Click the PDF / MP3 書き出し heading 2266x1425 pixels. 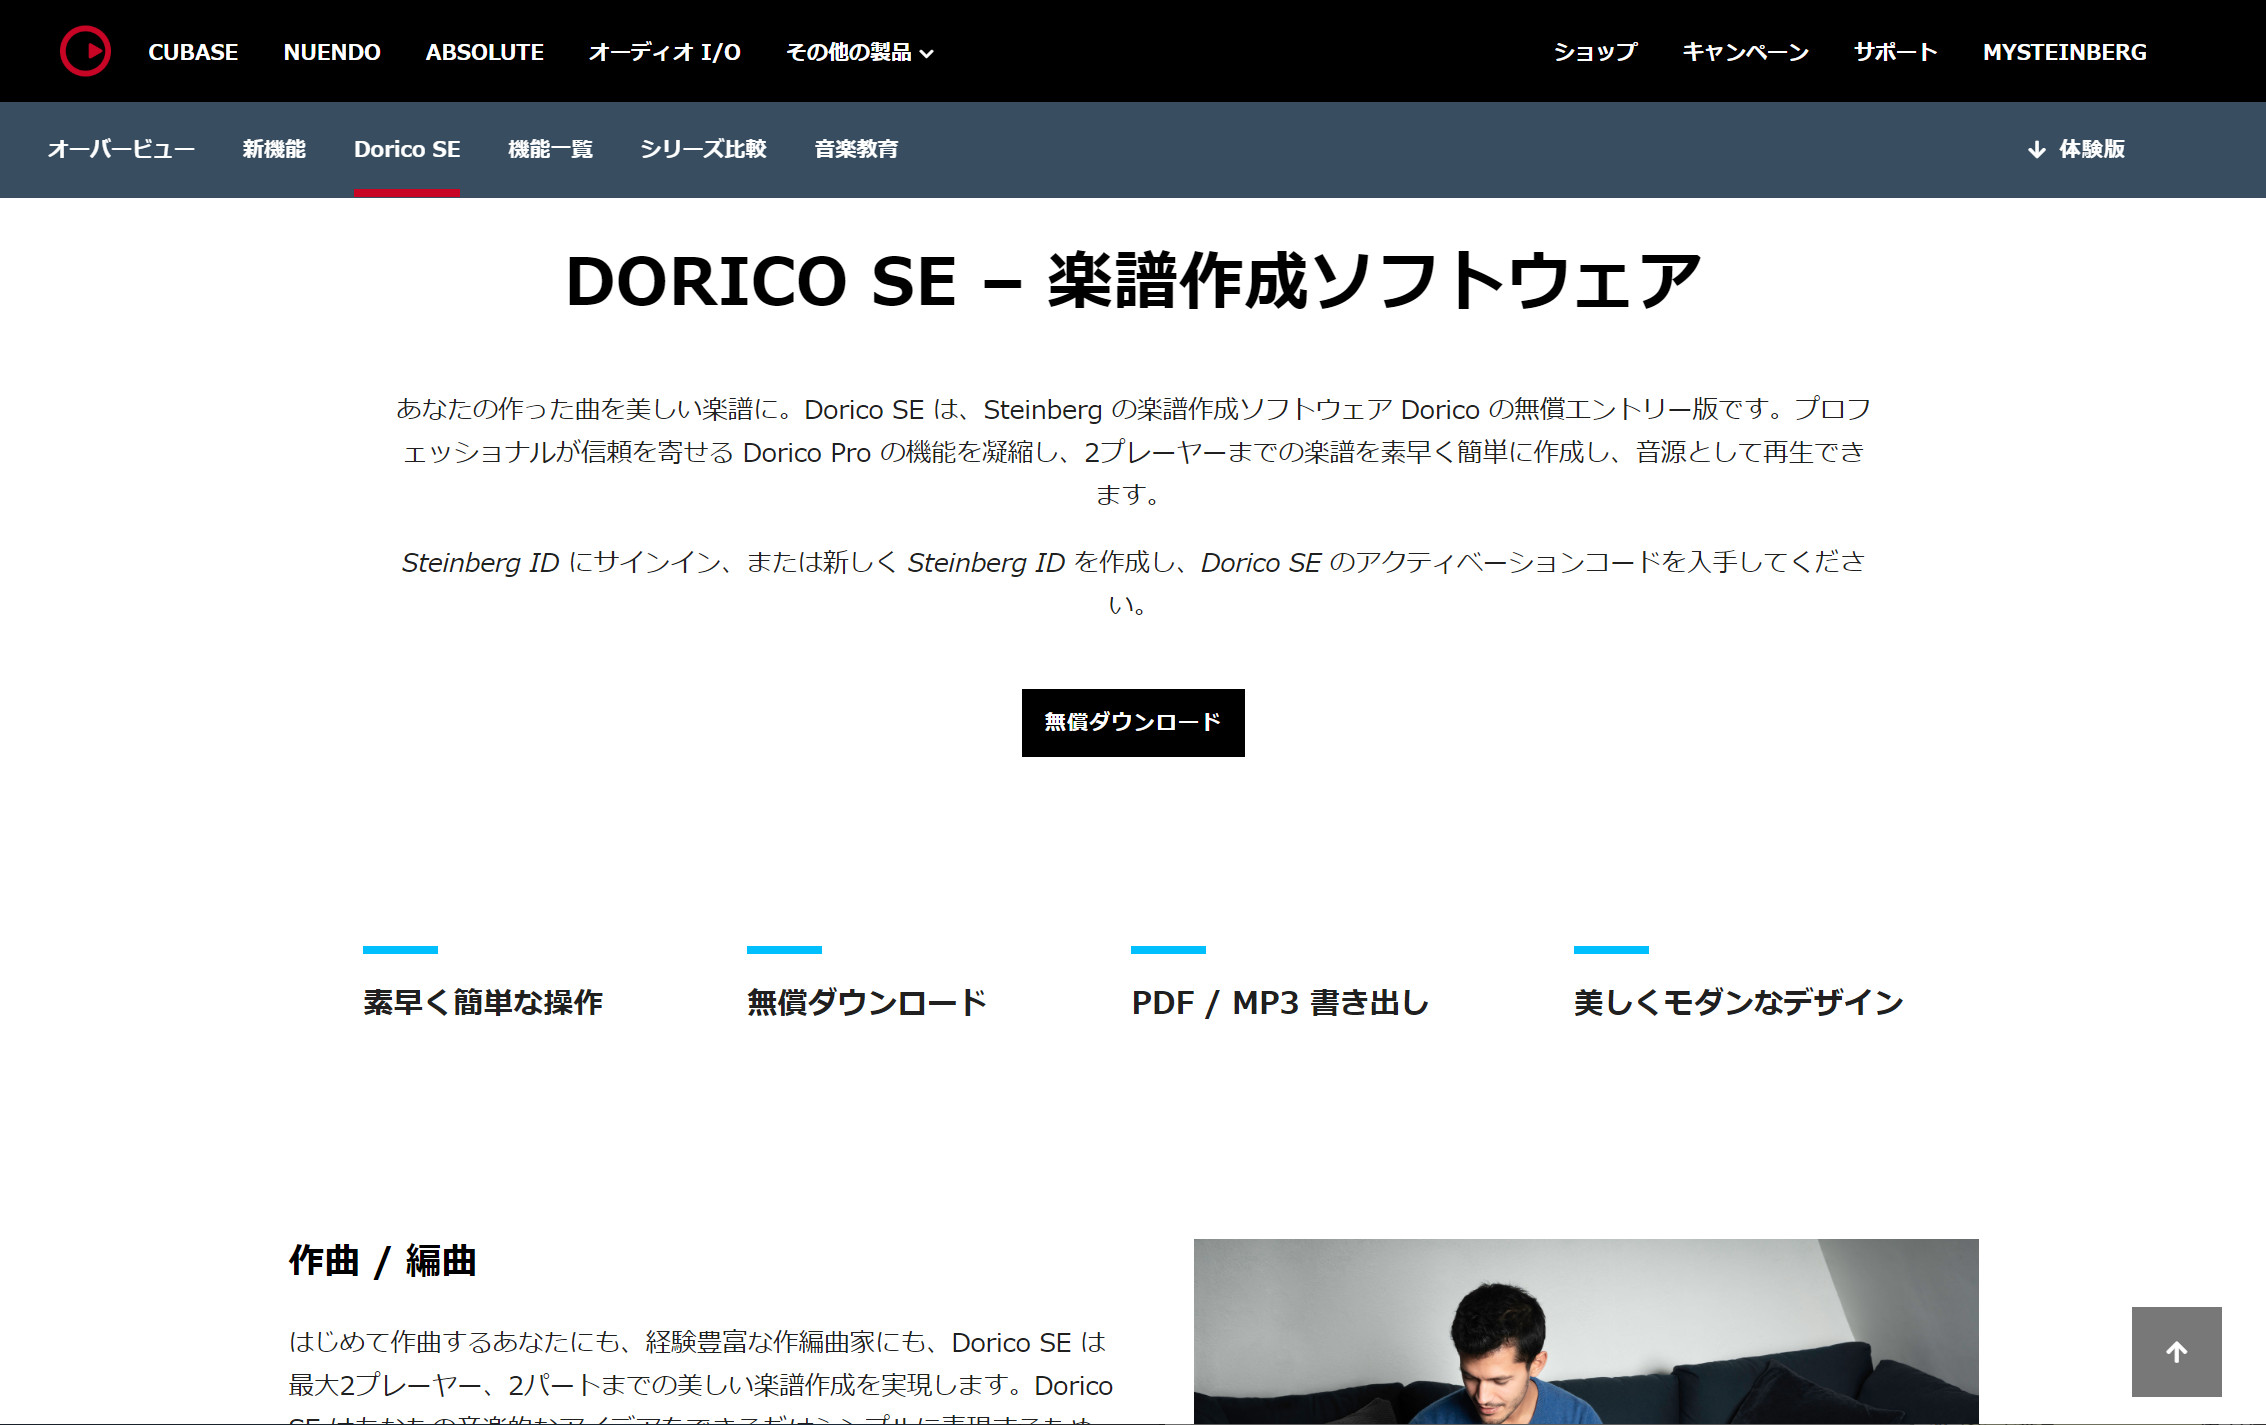(1280, 1002)
